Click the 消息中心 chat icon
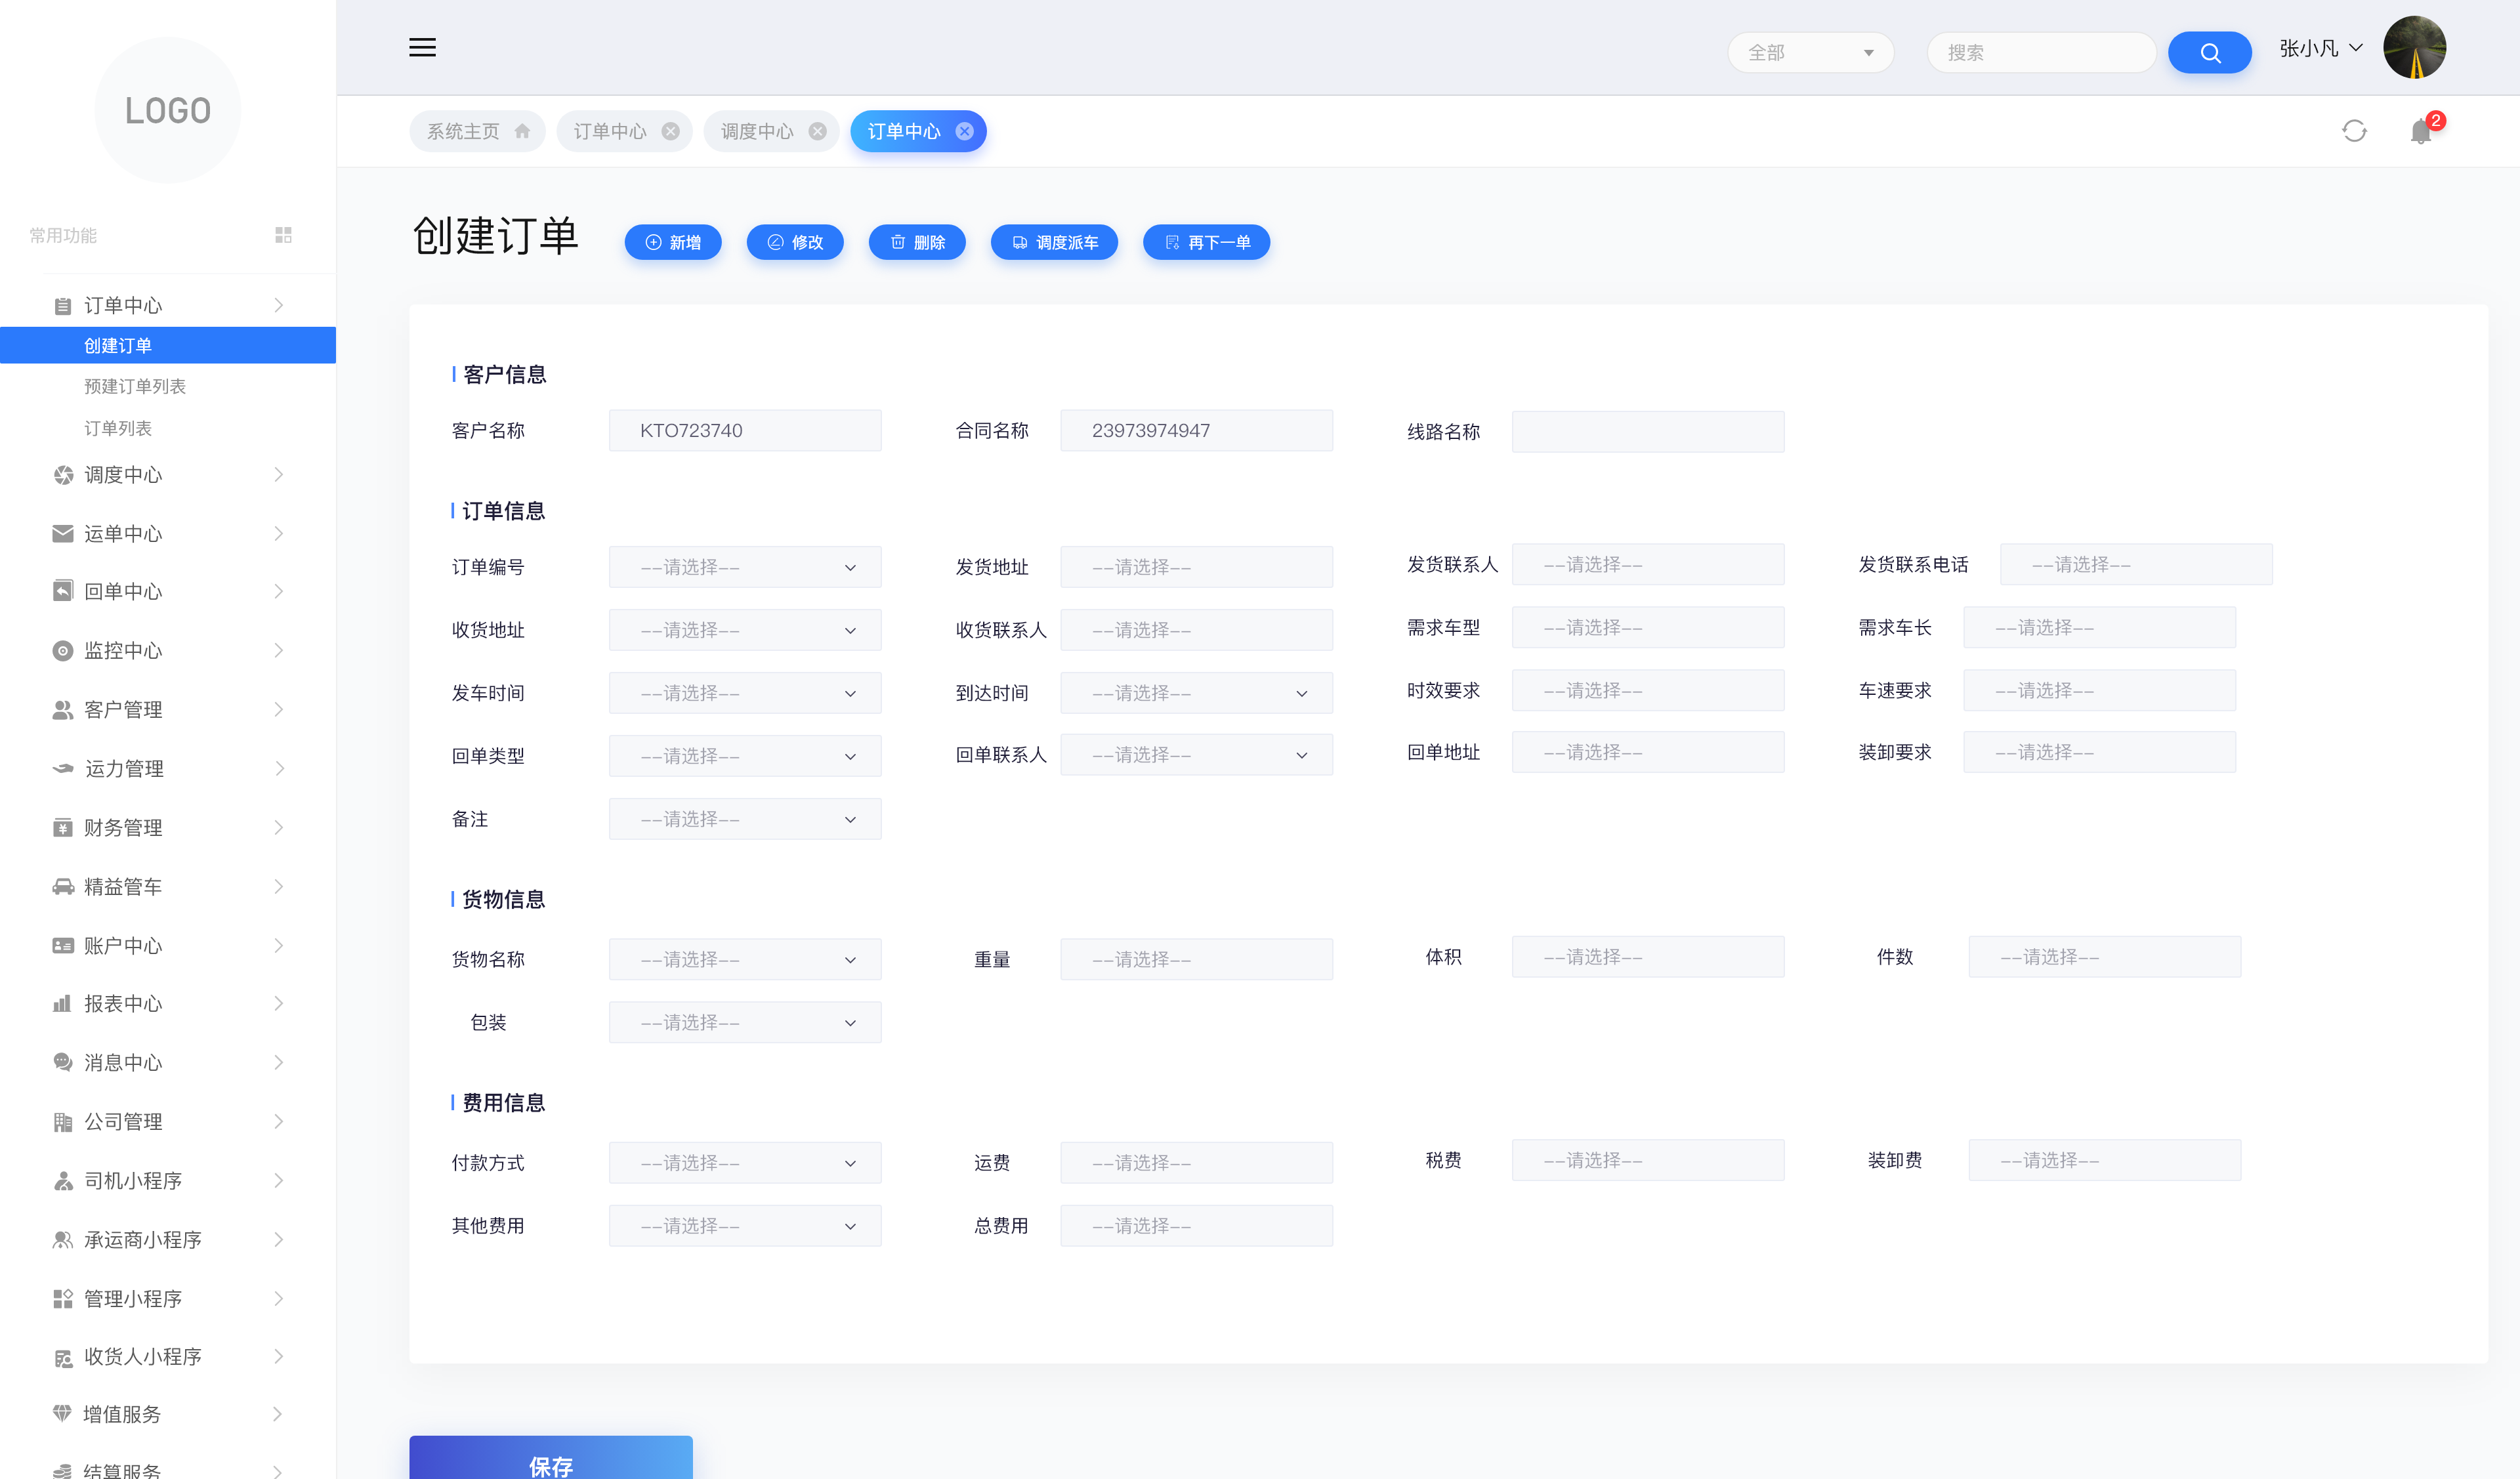The image size is (2520, 1479). point(62,1062)
